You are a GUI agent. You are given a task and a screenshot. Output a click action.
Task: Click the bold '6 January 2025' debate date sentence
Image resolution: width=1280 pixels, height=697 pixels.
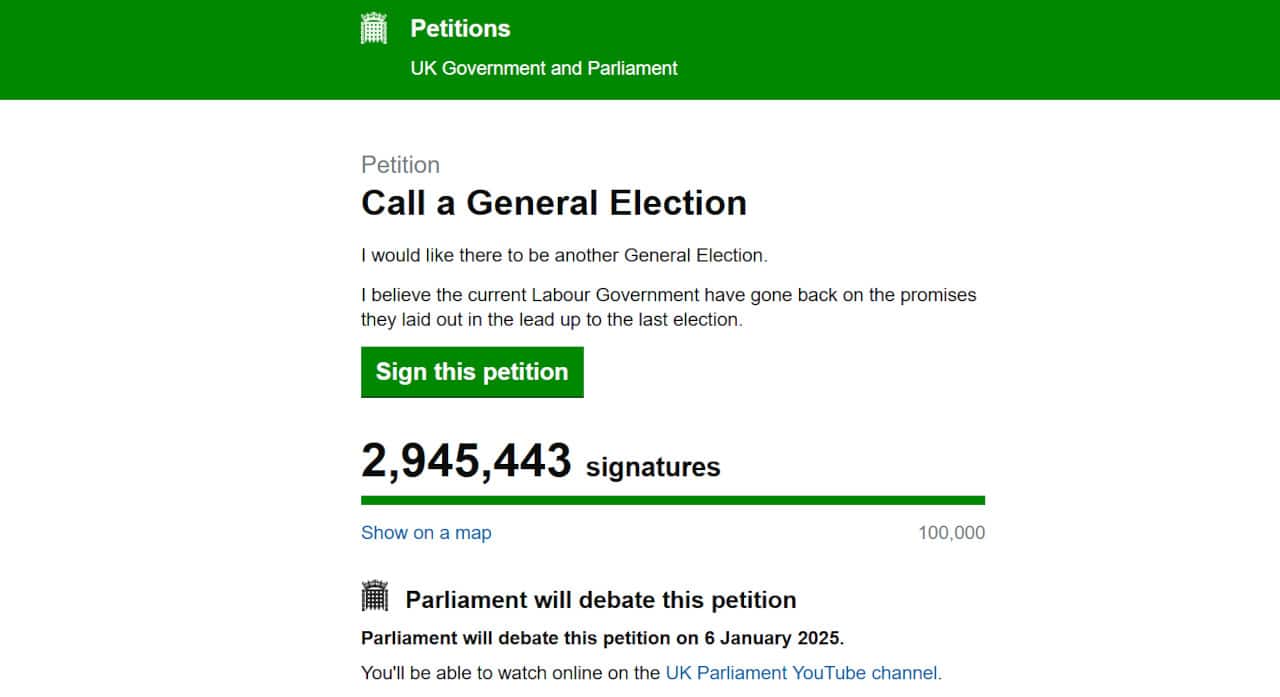[602, 638]
